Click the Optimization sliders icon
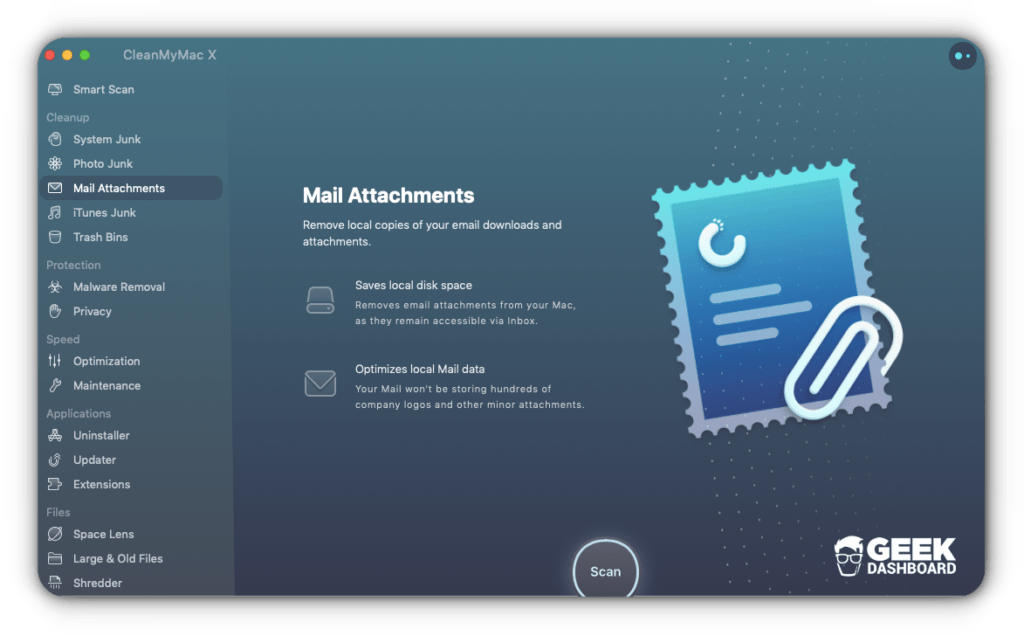Screen dimensions: 1024x636 click(55, 361)
